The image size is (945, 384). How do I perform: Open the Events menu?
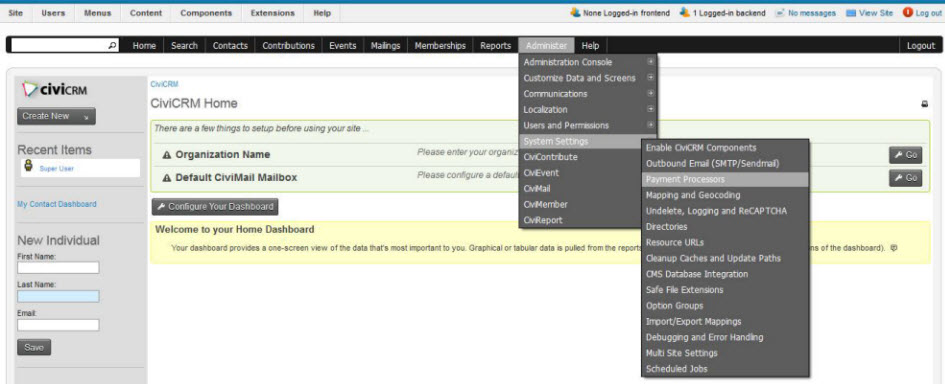pyautogui.click(x=342, y=45)
